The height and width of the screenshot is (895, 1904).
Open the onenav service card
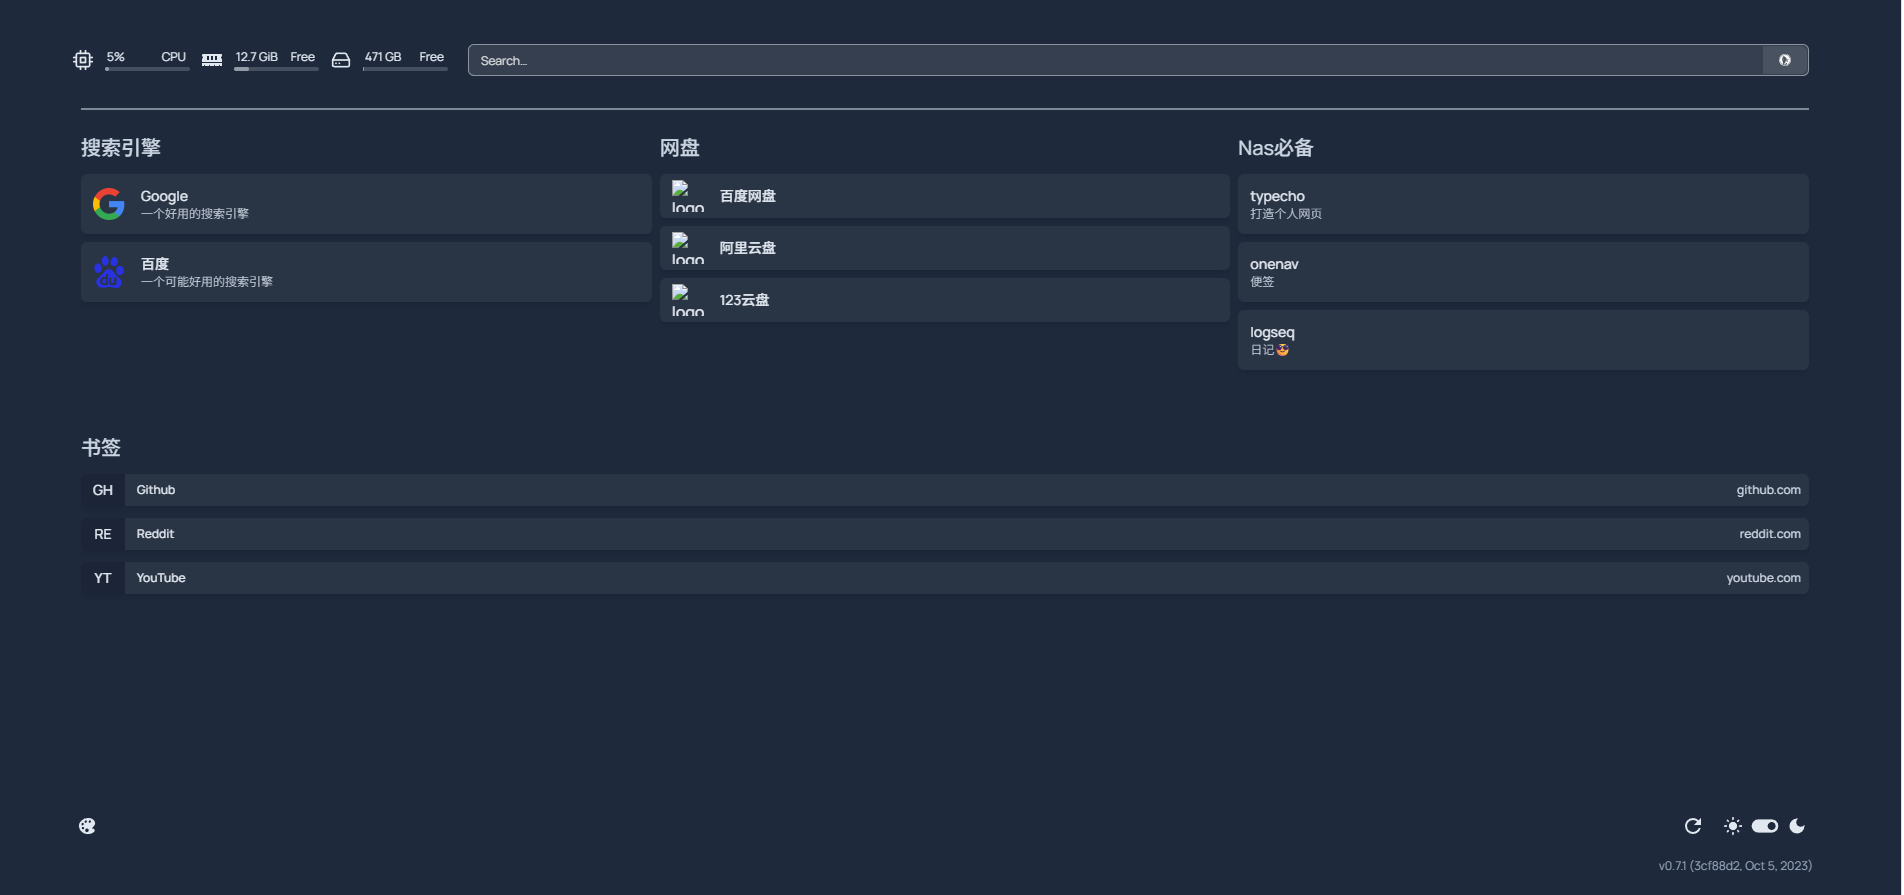[x=1523, y=272]
